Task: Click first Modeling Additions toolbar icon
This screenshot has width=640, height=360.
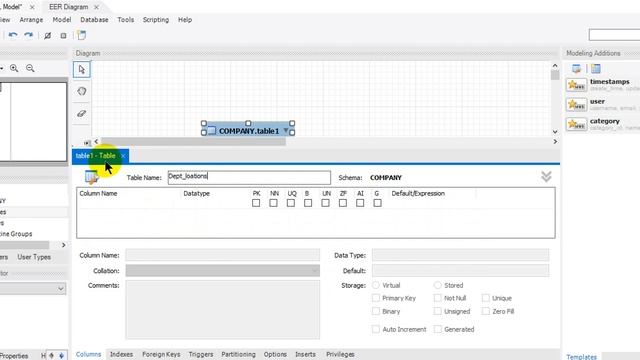Action: 576,69
